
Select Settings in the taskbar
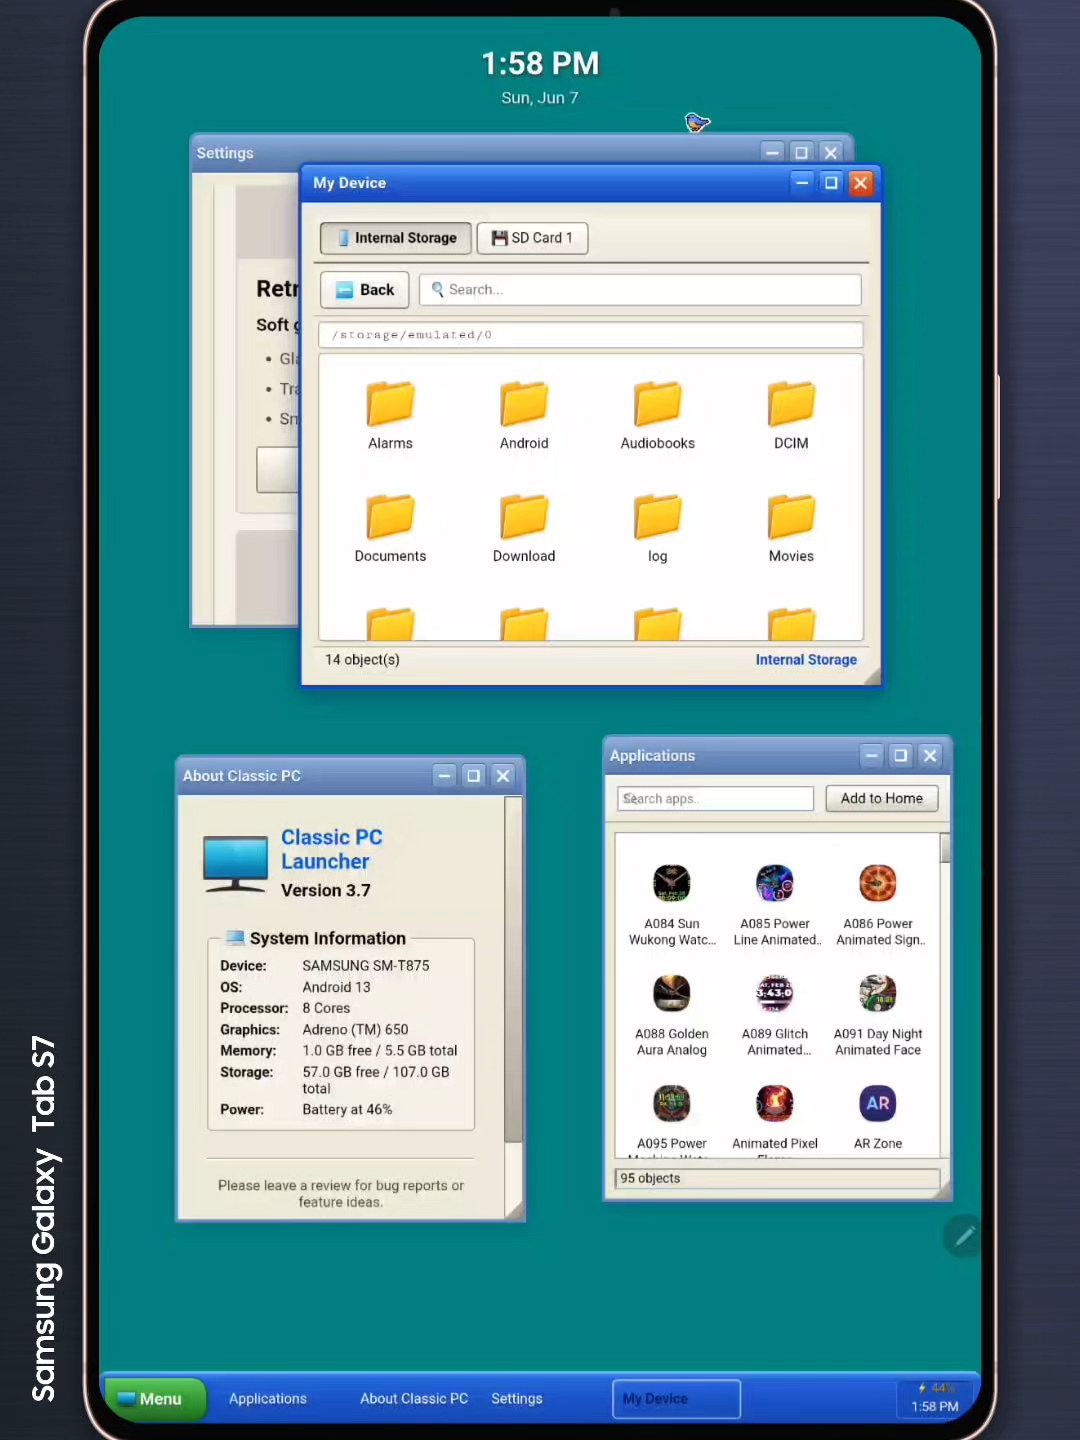(517, 1399)
